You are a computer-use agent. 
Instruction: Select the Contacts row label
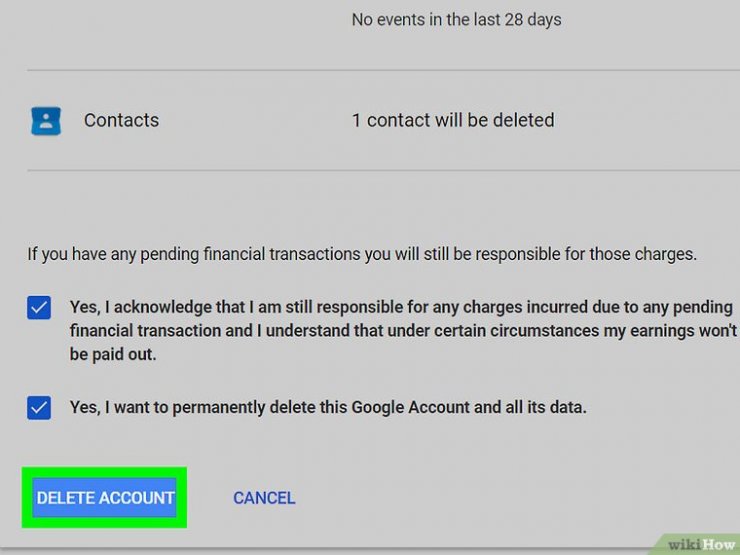point(121,120)
